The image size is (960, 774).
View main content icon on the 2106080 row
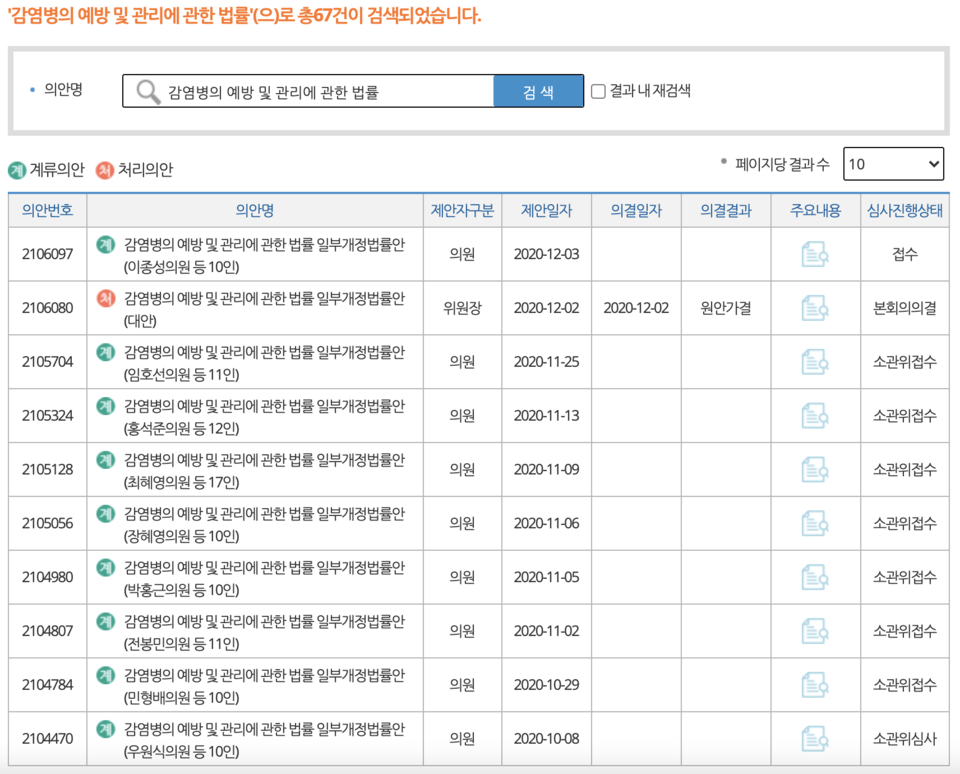coord(814,308)
